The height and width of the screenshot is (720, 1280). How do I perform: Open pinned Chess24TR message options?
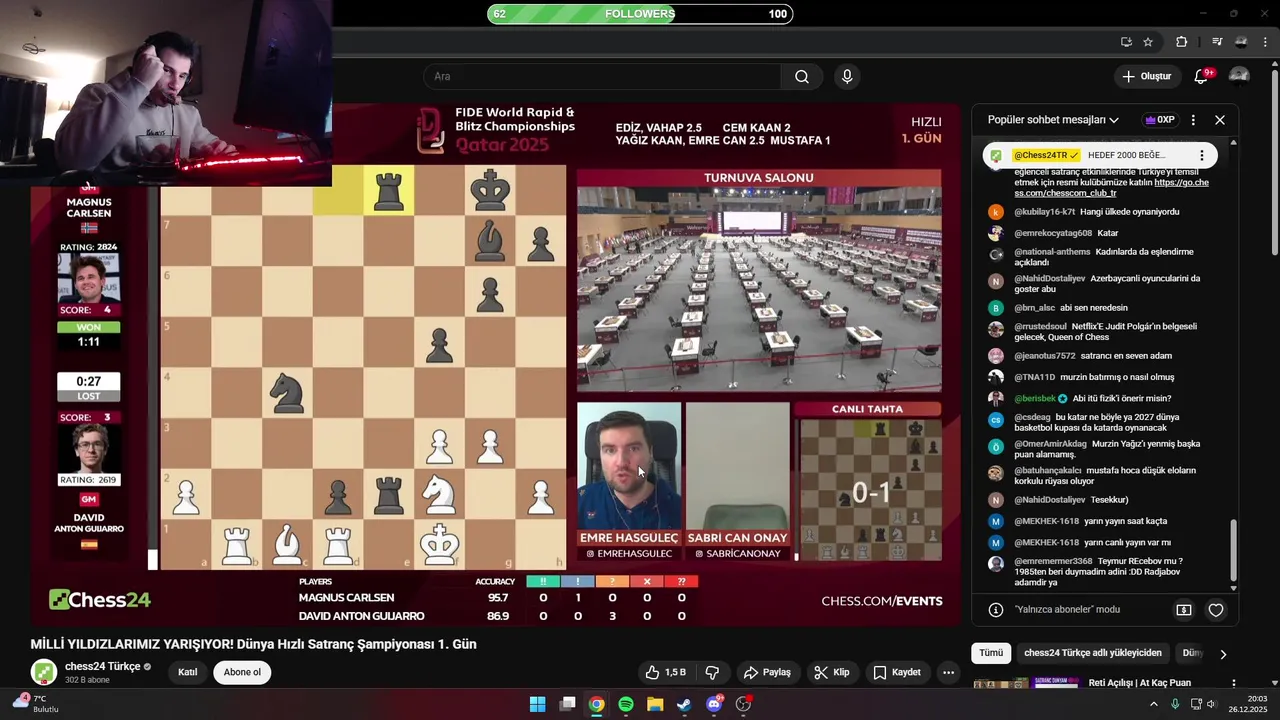tap(1202, 156)
